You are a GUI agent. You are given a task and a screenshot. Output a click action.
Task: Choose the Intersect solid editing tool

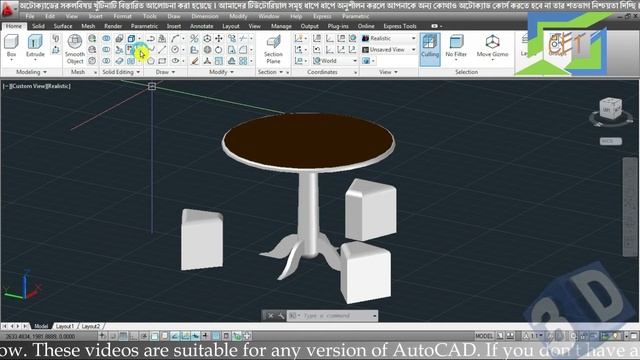[x=106, y=61]
